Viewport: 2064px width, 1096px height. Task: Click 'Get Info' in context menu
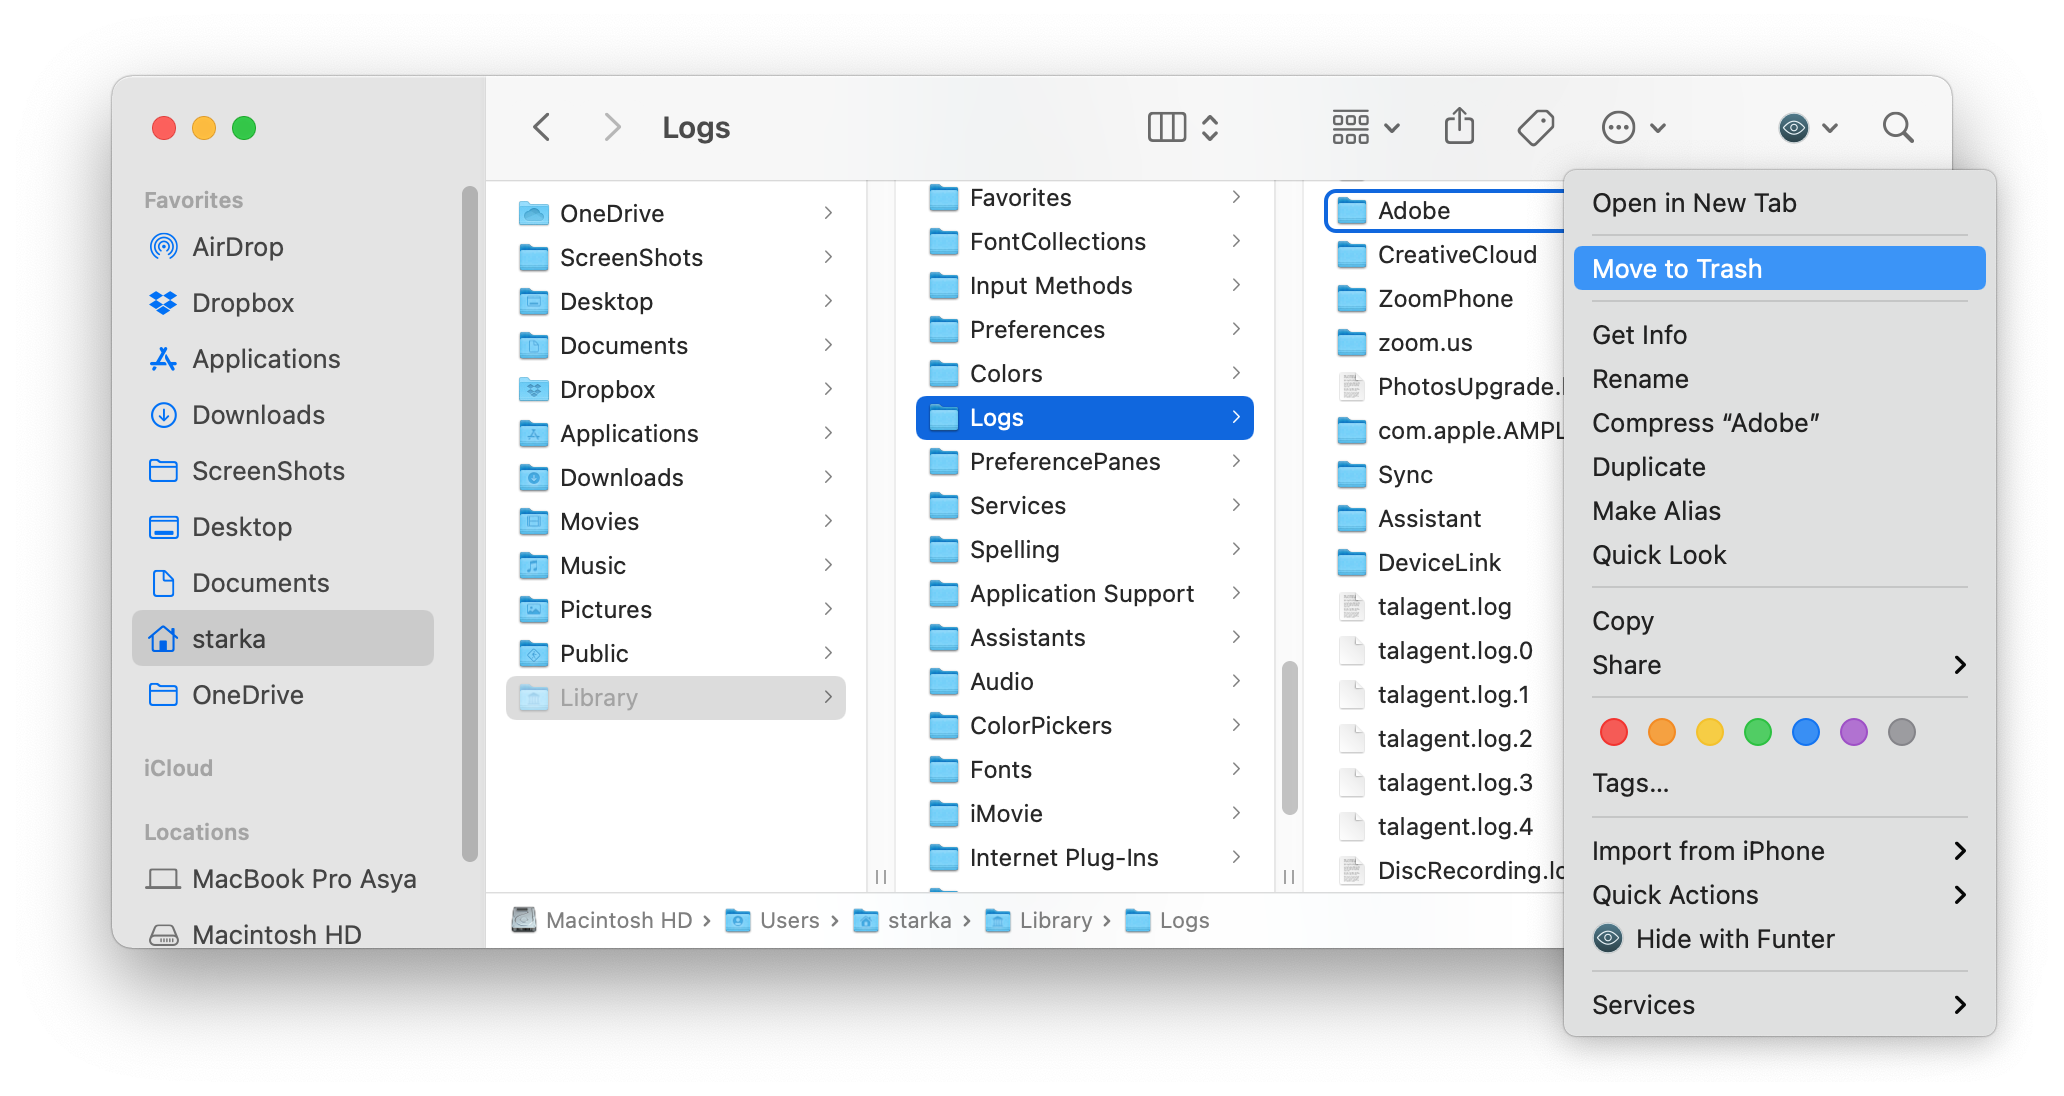tap(1639, 336)
